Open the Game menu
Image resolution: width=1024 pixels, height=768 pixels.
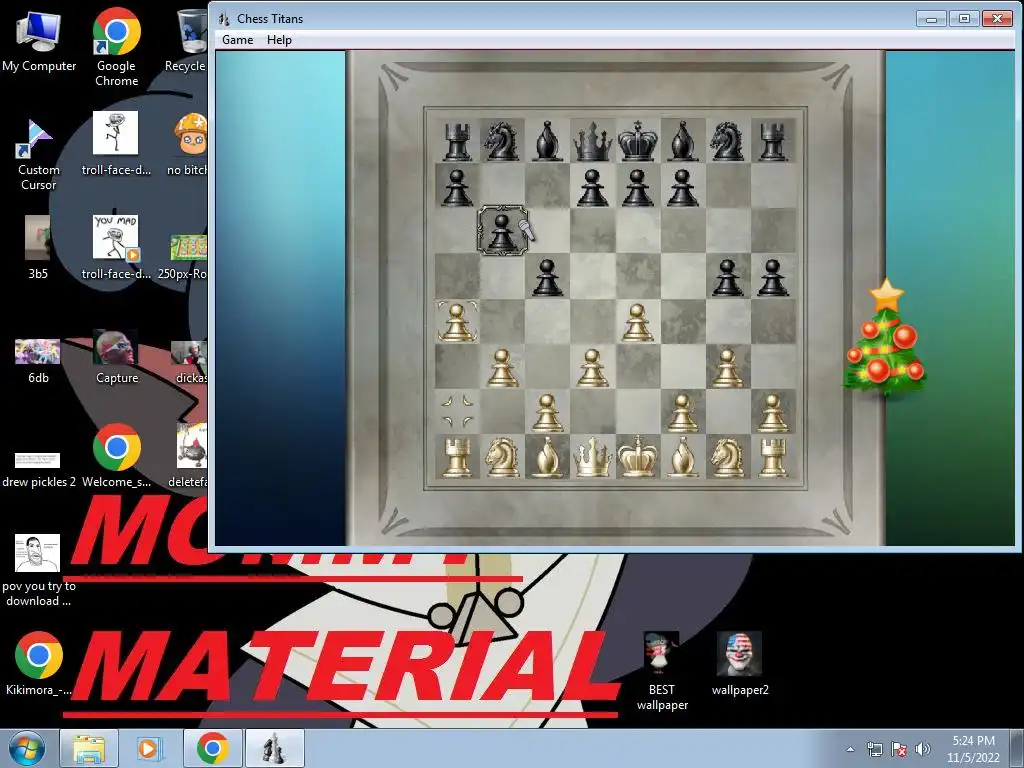pos(237,40)
